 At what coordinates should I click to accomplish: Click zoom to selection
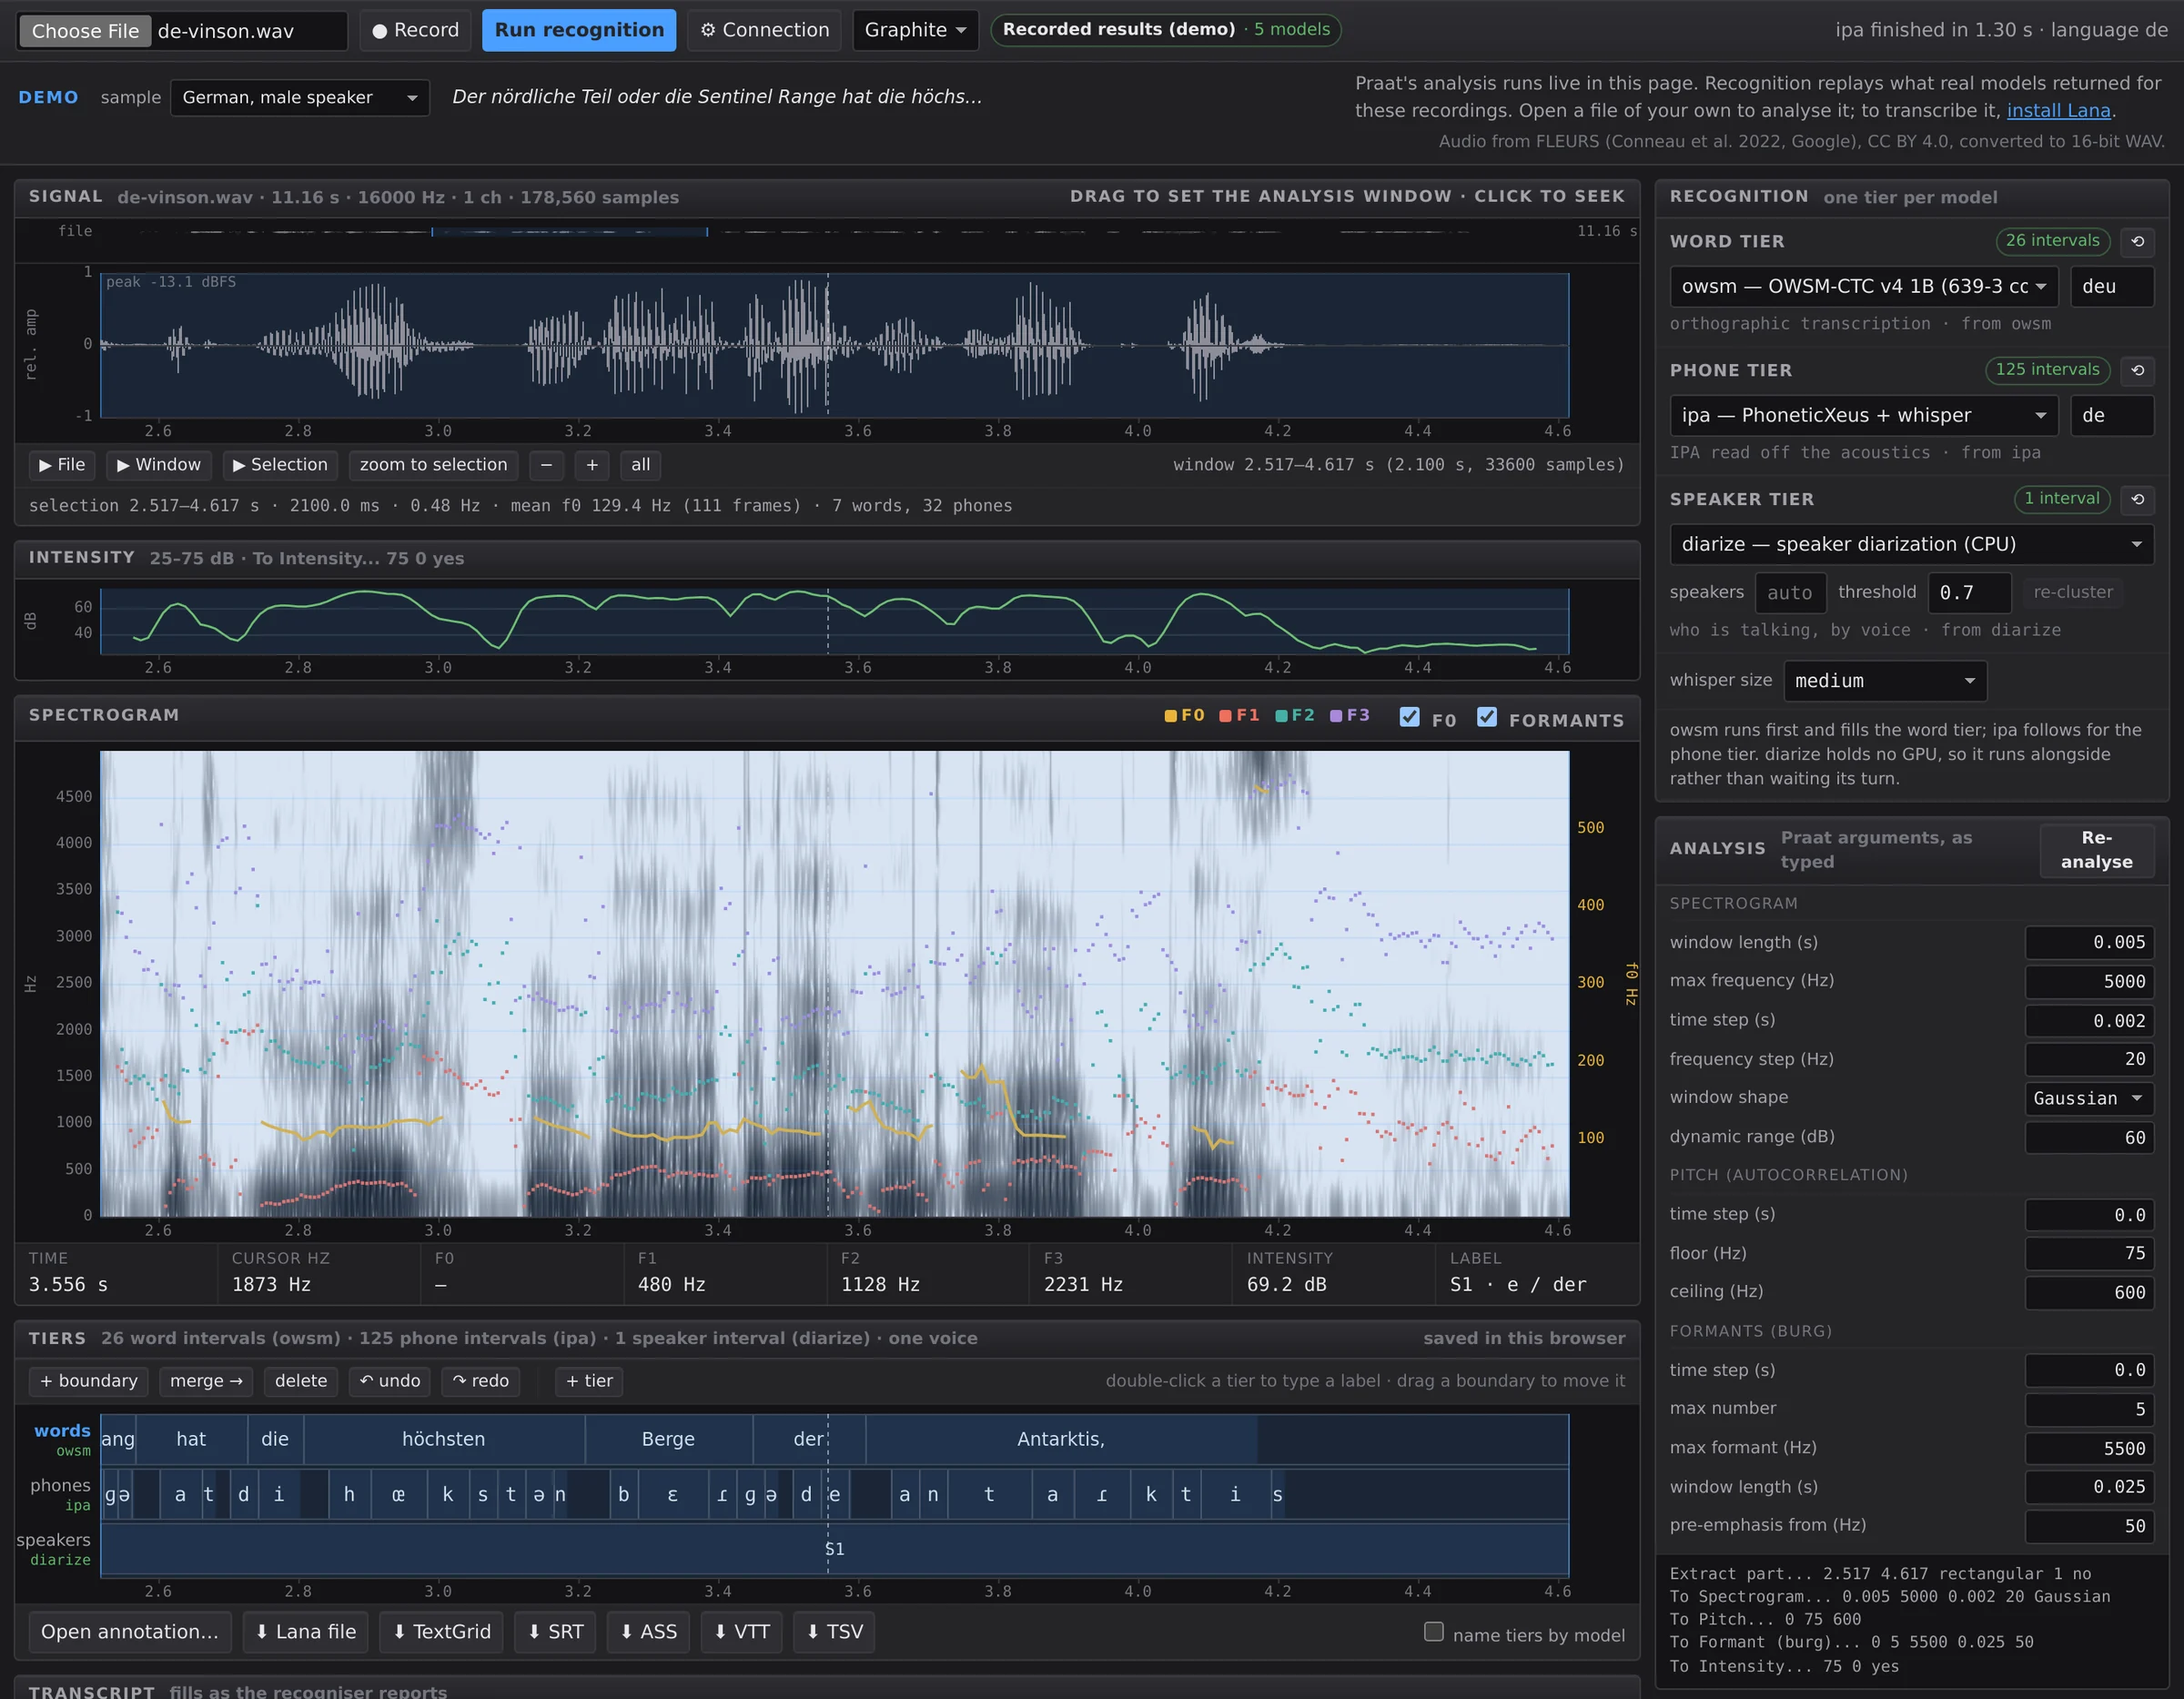[x=433, y=465]
